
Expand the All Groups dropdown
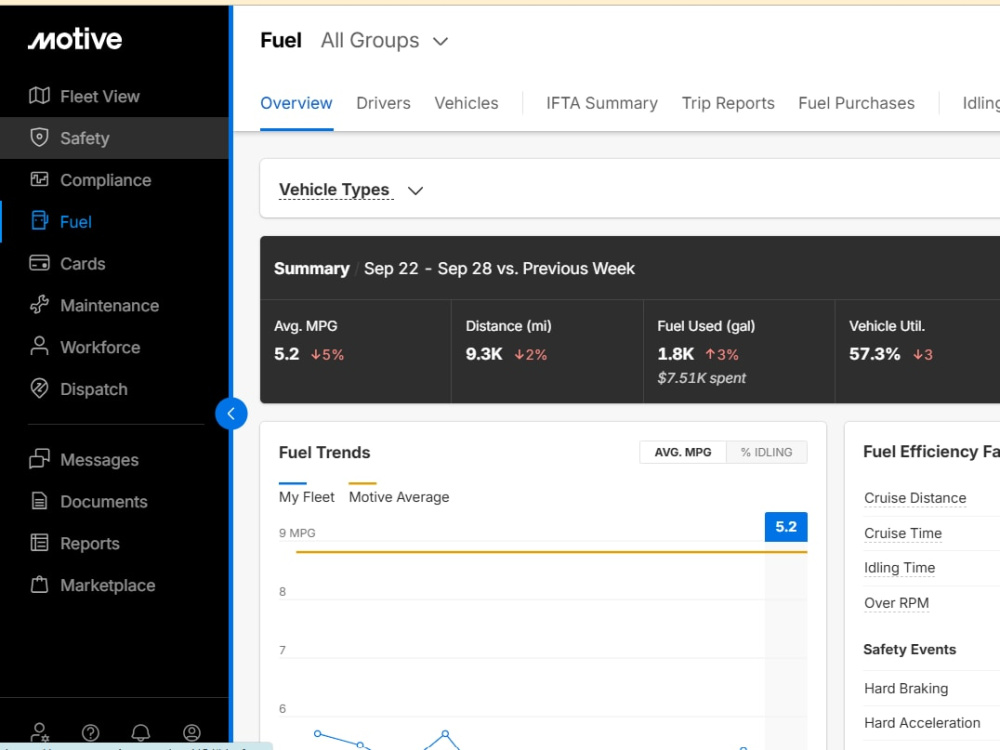pyautogui.click(x=385, y=41)
